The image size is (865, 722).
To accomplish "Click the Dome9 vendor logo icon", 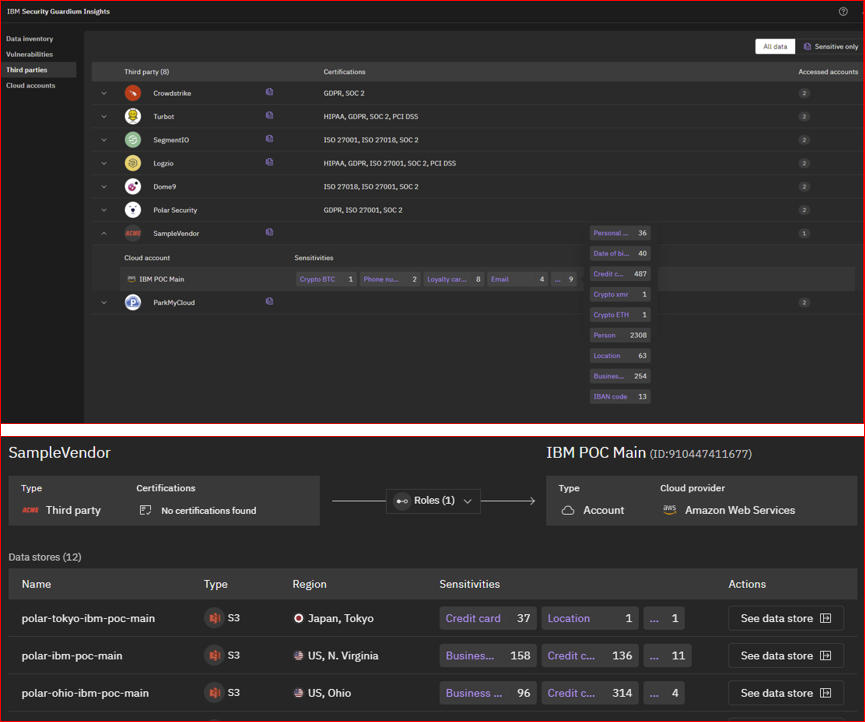I will [133, 186].
